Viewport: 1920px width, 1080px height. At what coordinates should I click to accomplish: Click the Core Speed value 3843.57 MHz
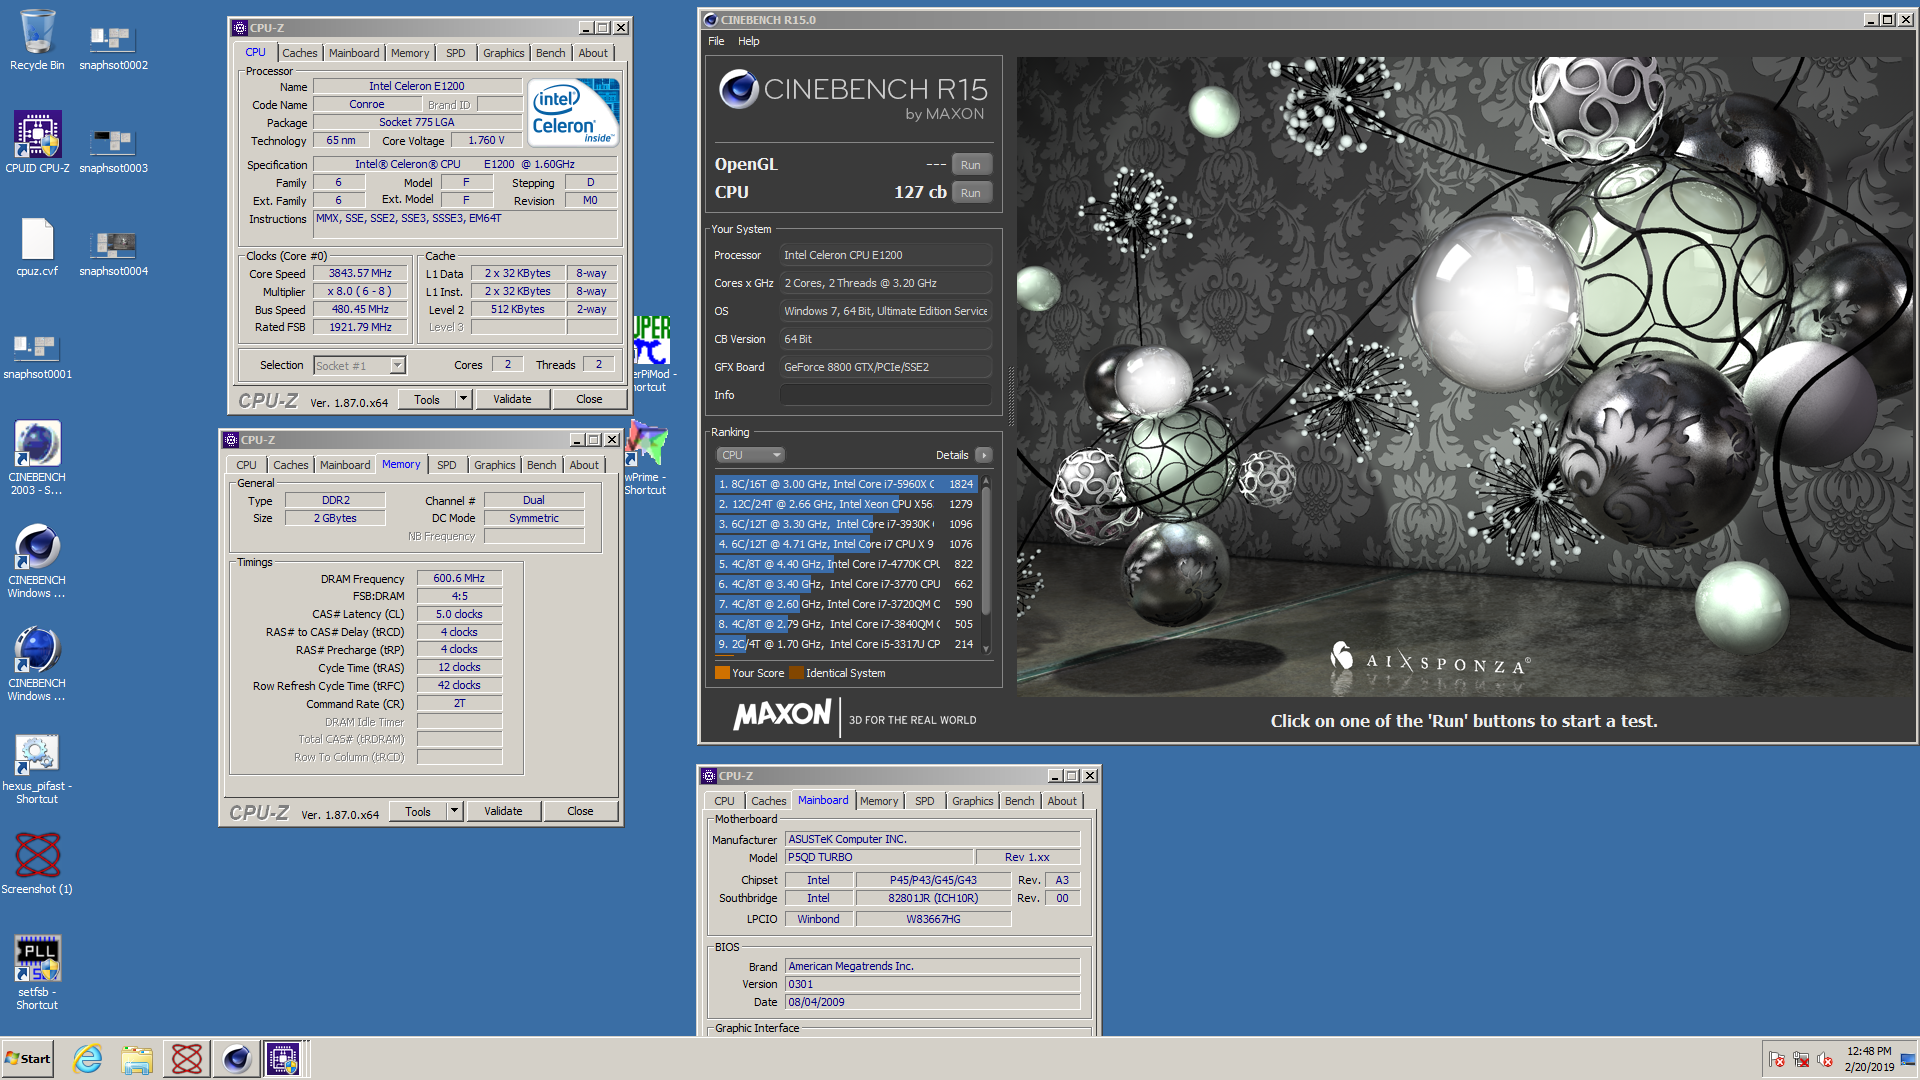click(x=360, y=273)
